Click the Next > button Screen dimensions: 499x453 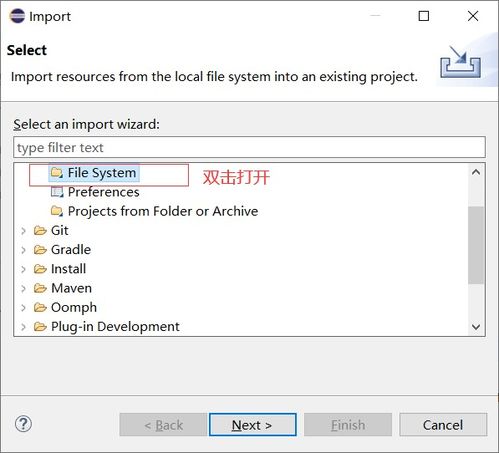[x=252, y=425]
